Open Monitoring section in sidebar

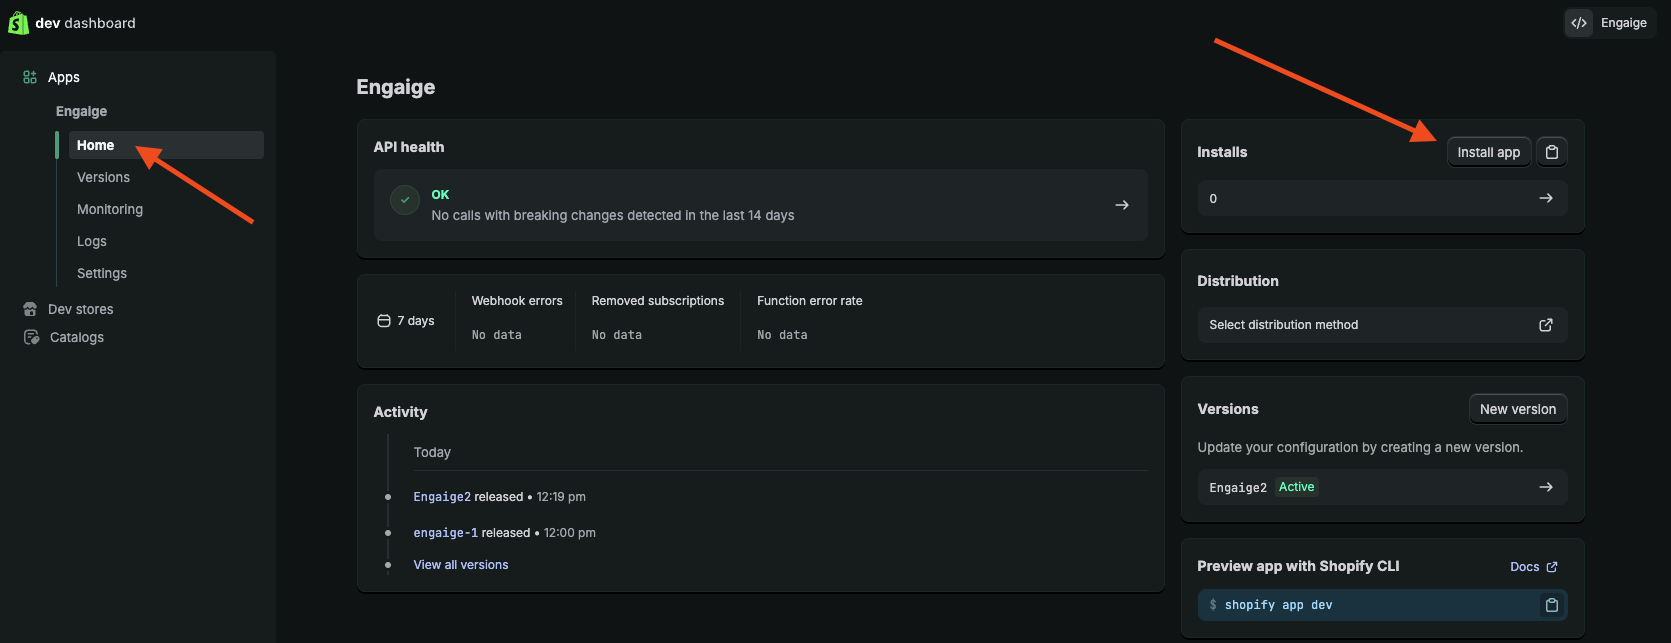[110, 209]
